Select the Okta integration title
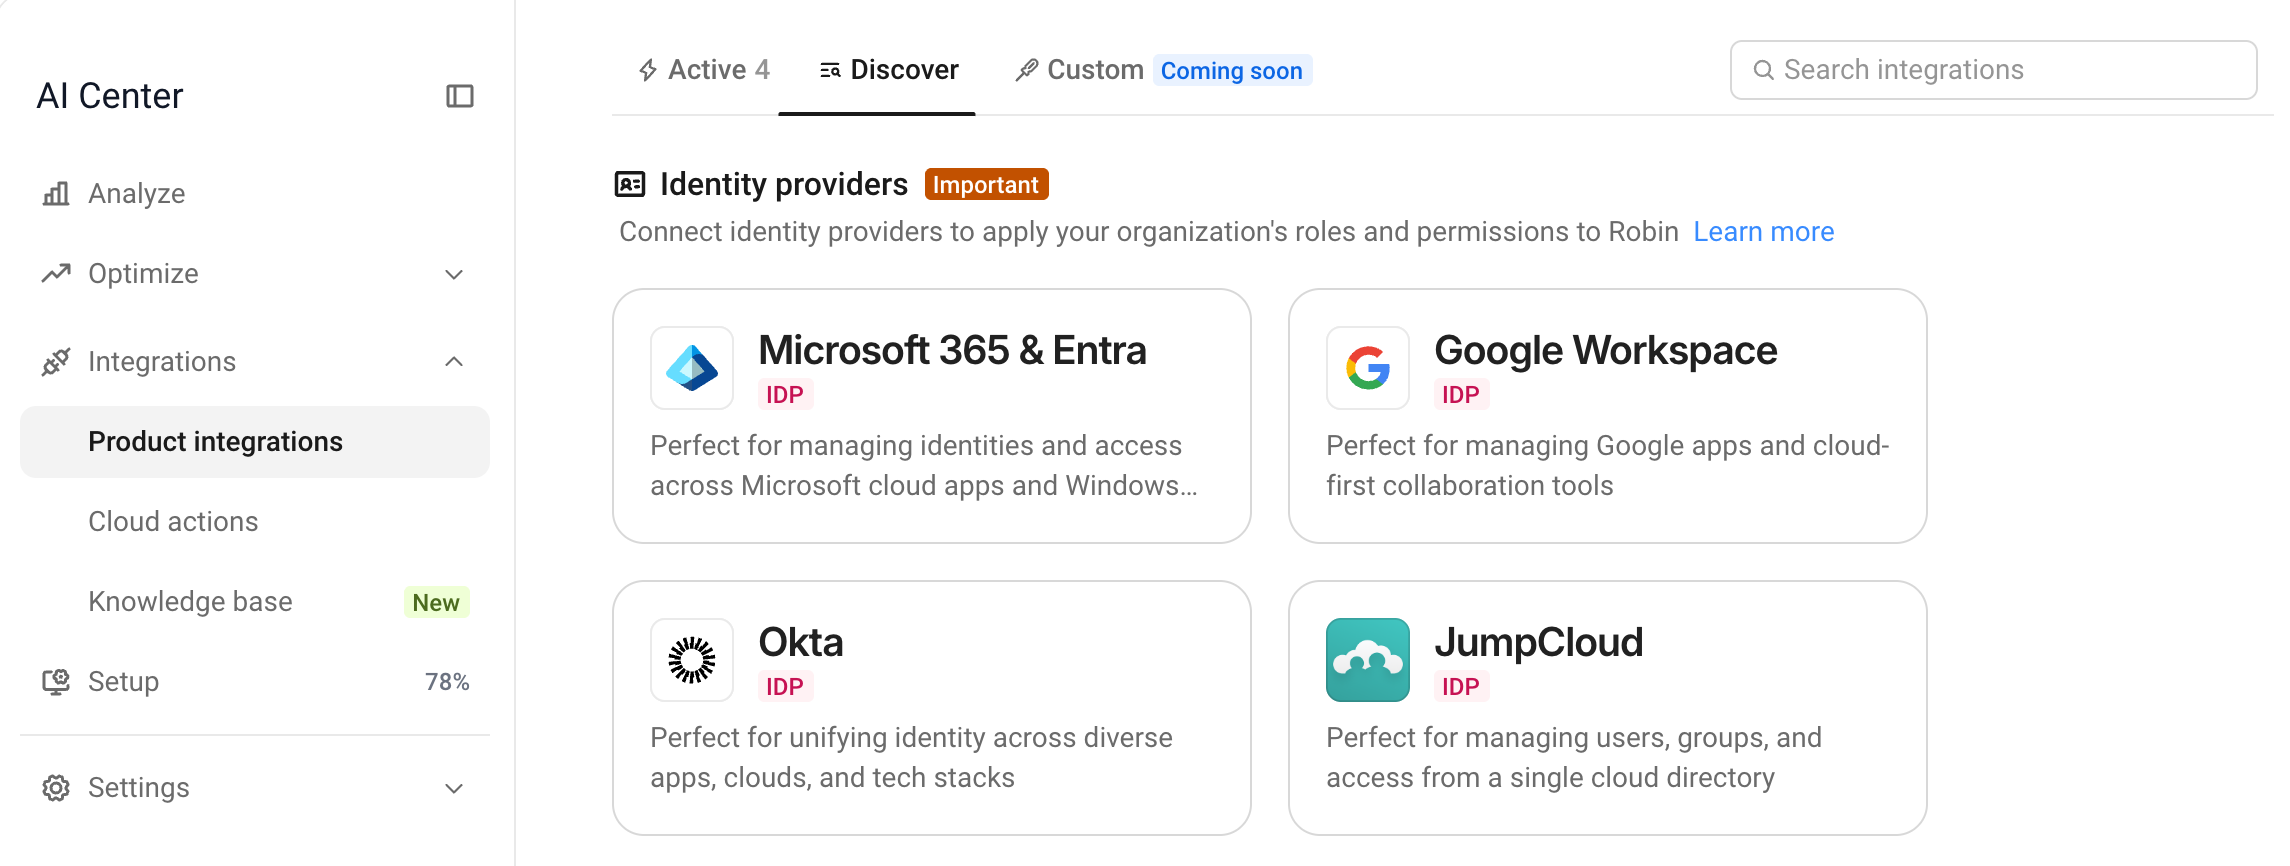Viewport: 2290px width, 866px height. tap(801, 643)
